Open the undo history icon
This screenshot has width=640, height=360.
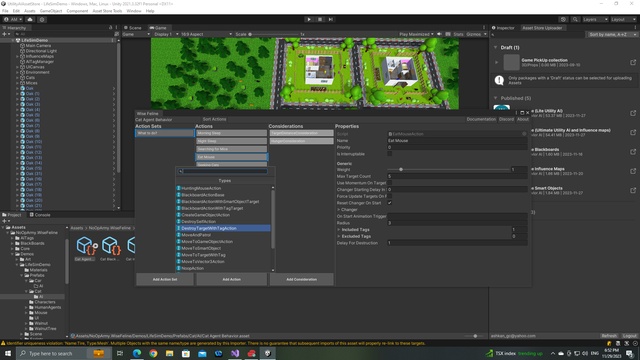point(563,19)
